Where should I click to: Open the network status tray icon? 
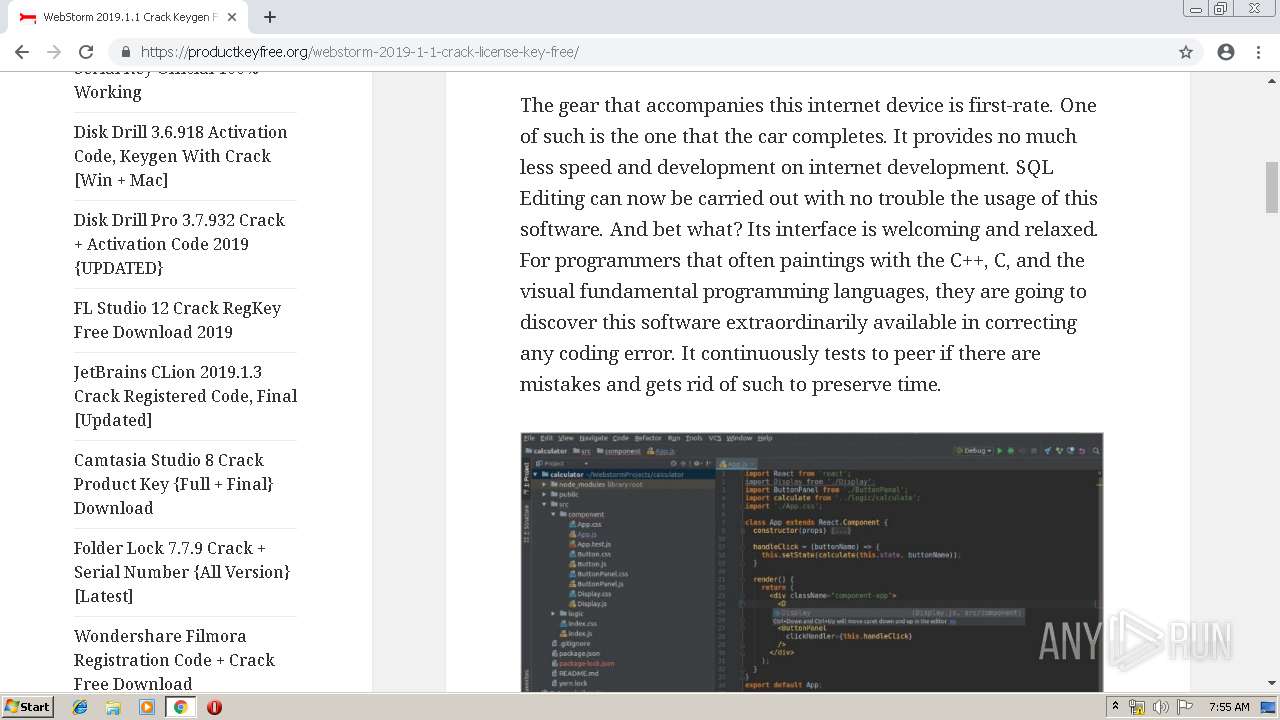(1137, 707)
